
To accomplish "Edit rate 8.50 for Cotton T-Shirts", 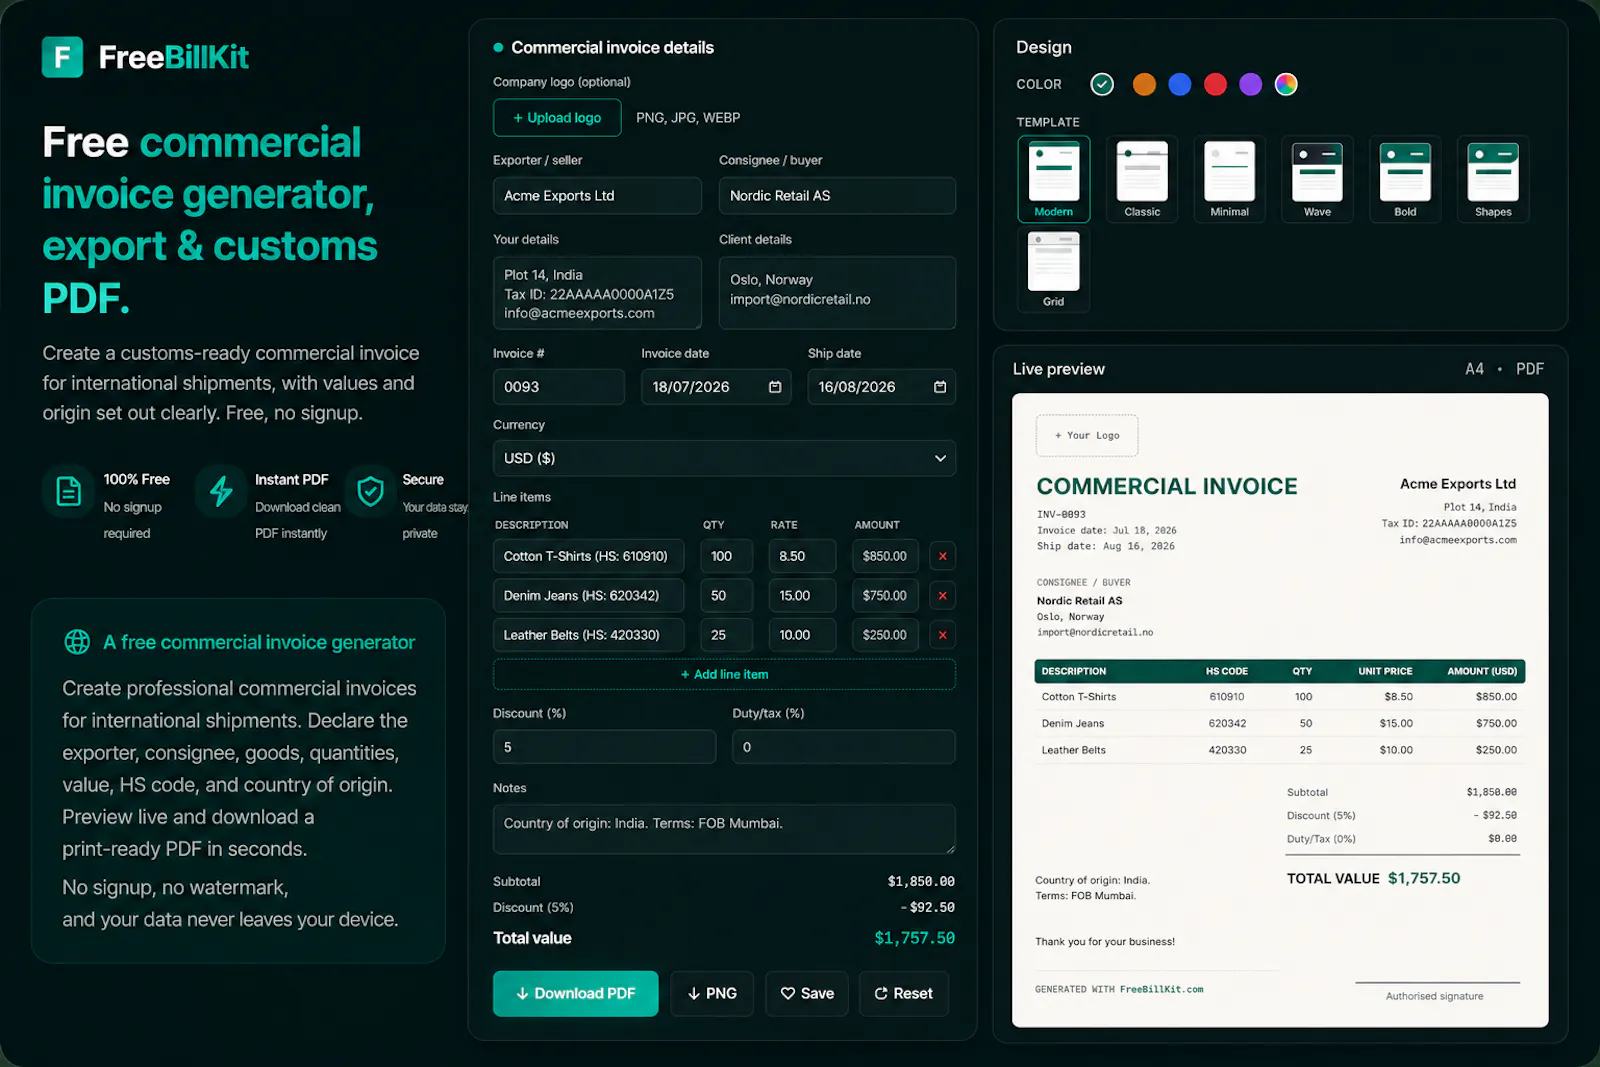I will 802,556.
